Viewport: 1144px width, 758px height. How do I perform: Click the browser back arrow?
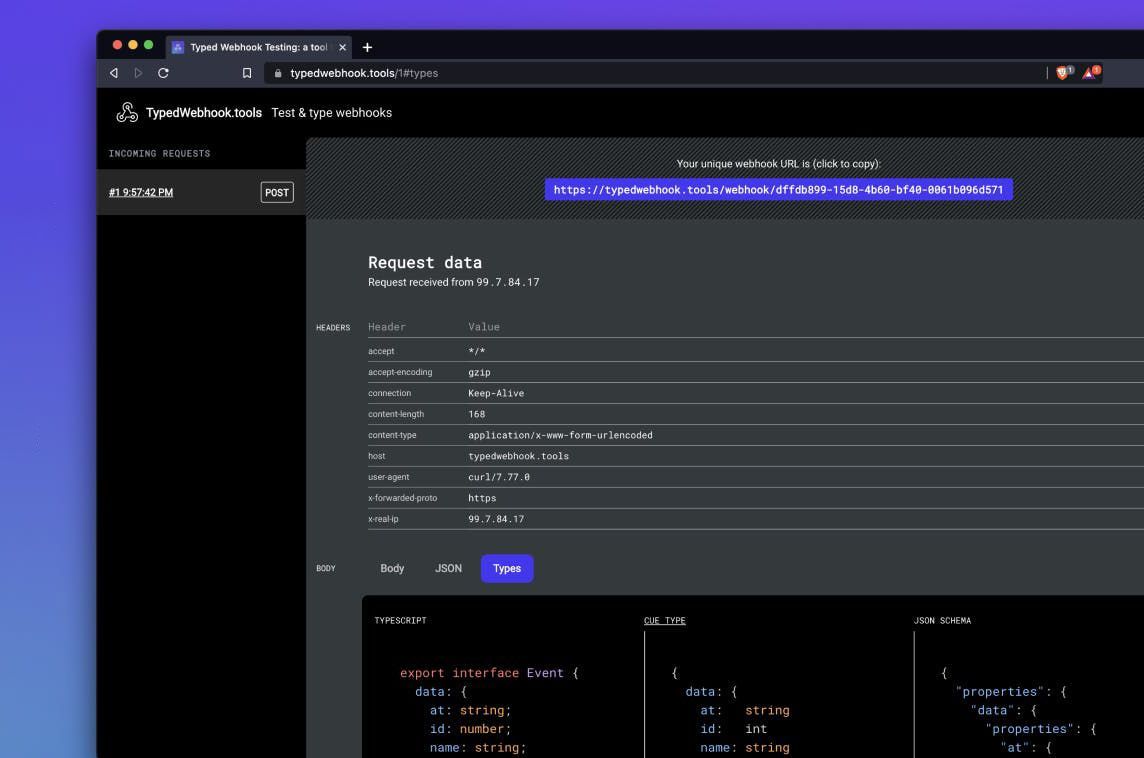click(114, 73)
